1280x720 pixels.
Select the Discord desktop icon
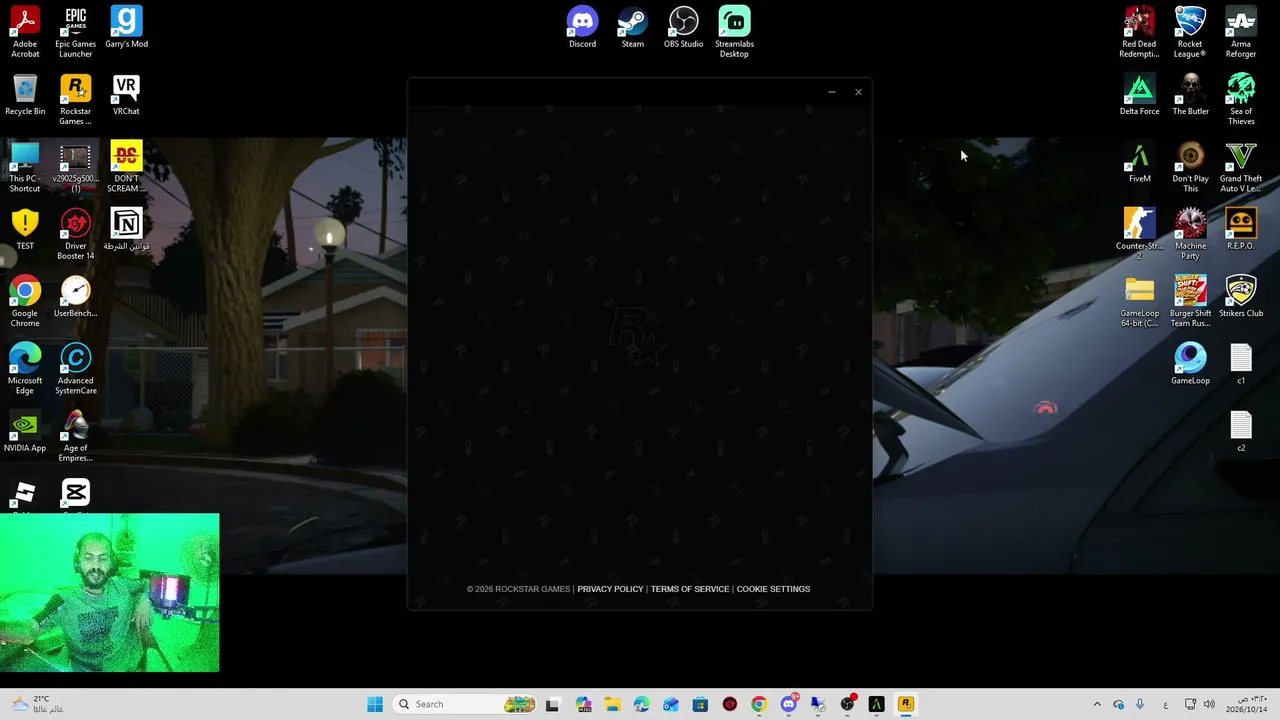[x=582, y=27]
